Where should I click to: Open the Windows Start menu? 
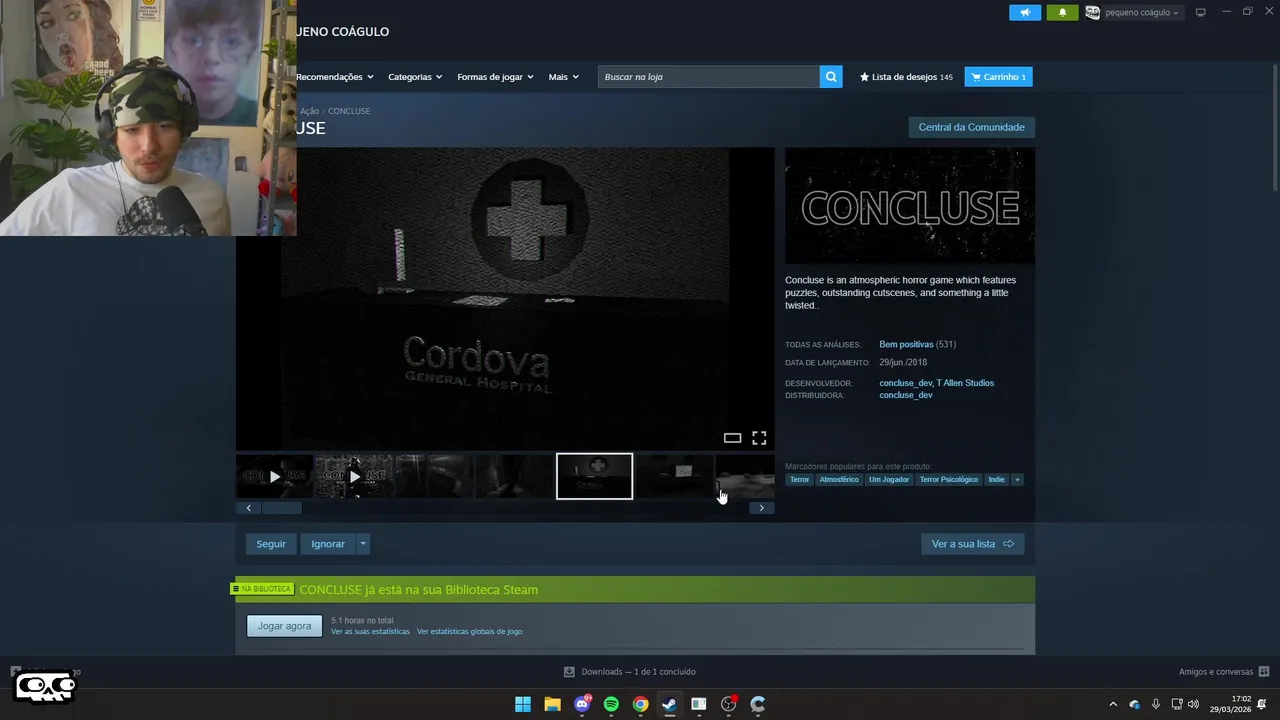click(523, 705)
